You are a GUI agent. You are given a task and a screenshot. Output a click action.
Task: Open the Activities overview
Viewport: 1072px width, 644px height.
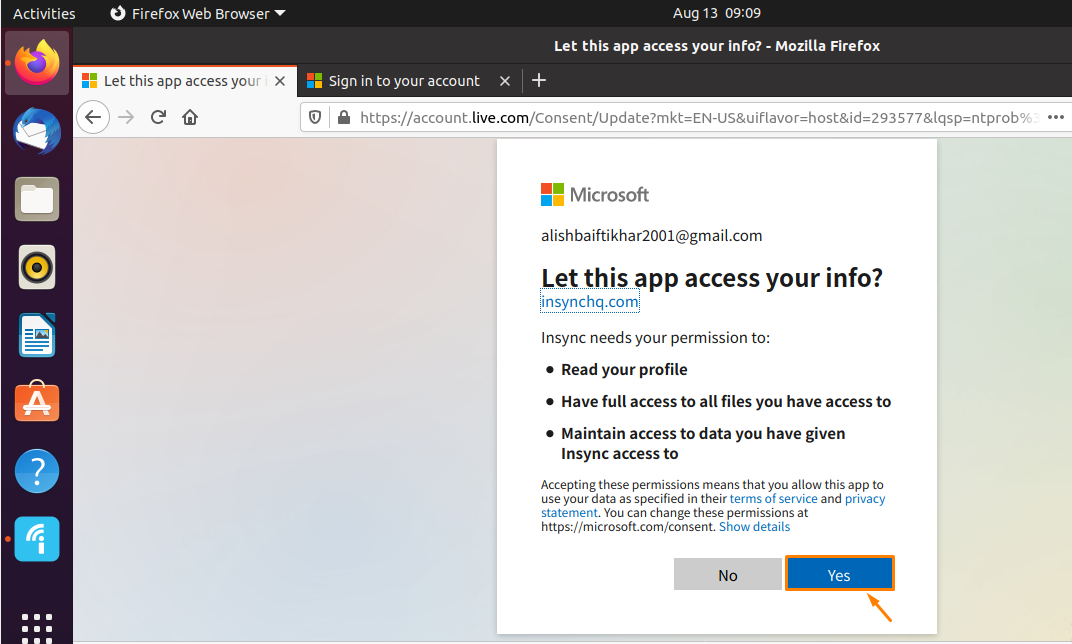tap(44, 14)
